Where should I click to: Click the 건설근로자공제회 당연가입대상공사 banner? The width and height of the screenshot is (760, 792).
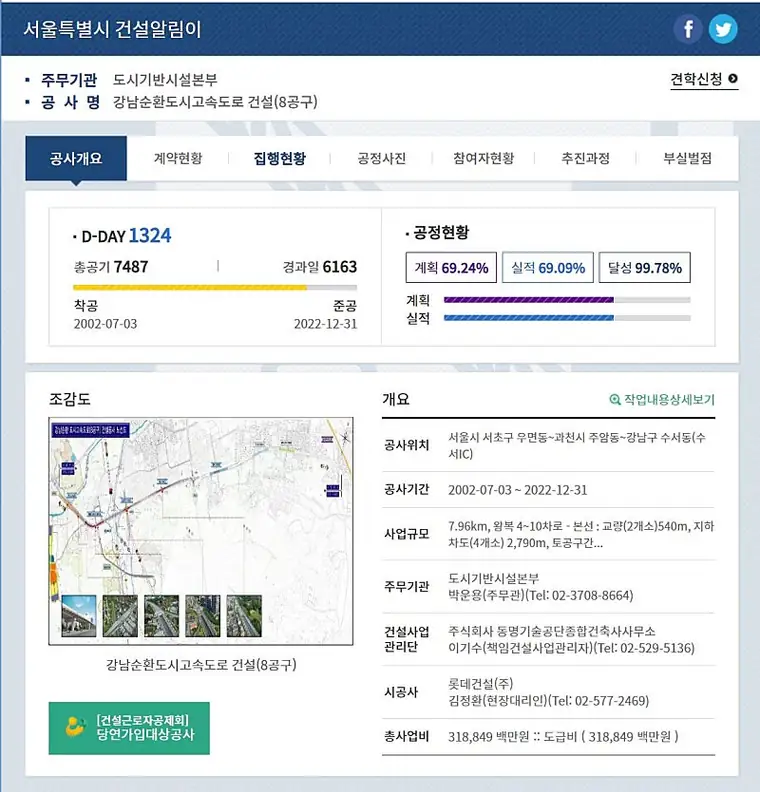tap(129, 728)
